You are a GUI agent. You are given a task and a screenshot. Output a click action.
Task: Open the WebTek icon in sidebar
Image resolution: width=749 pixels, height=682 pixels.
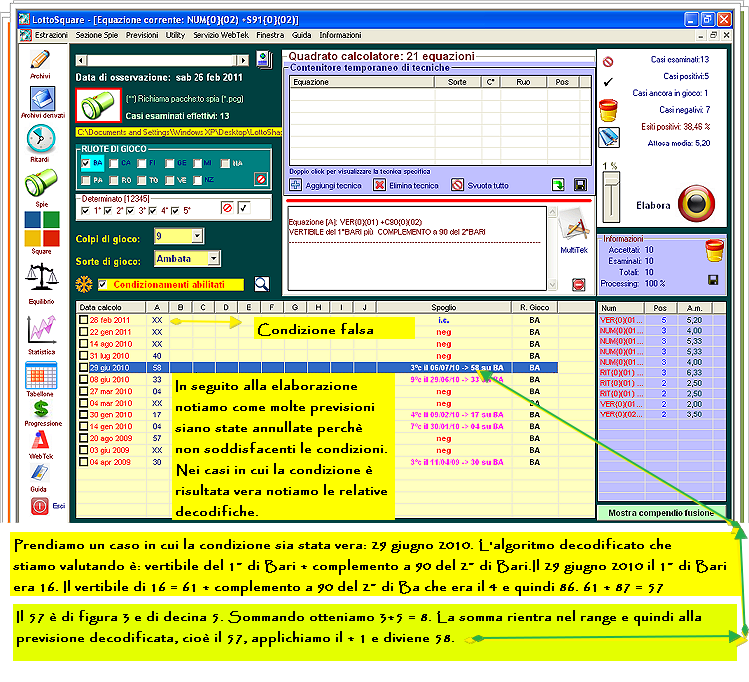(x=41, y=440)
